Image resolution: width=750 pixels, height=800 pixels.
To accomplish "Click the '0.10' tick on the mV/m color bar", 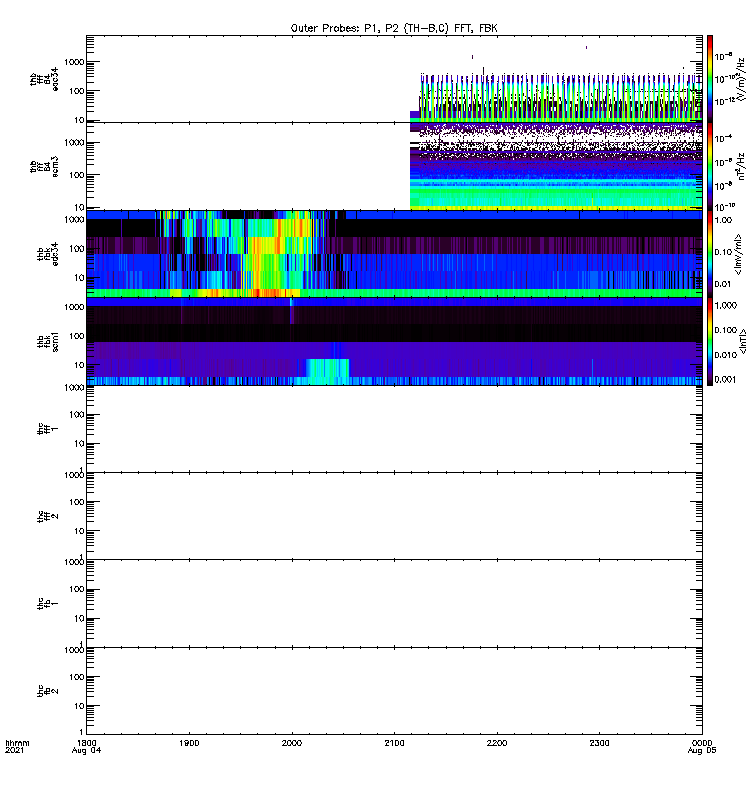I will pyautogui.click(x=723, y=252).
